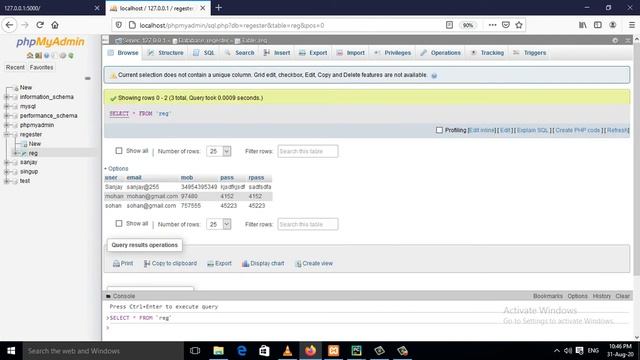The height and width of the screenshot is (360, 640).
Task: Open the Search tab
Action: click(x=240, y=53)
